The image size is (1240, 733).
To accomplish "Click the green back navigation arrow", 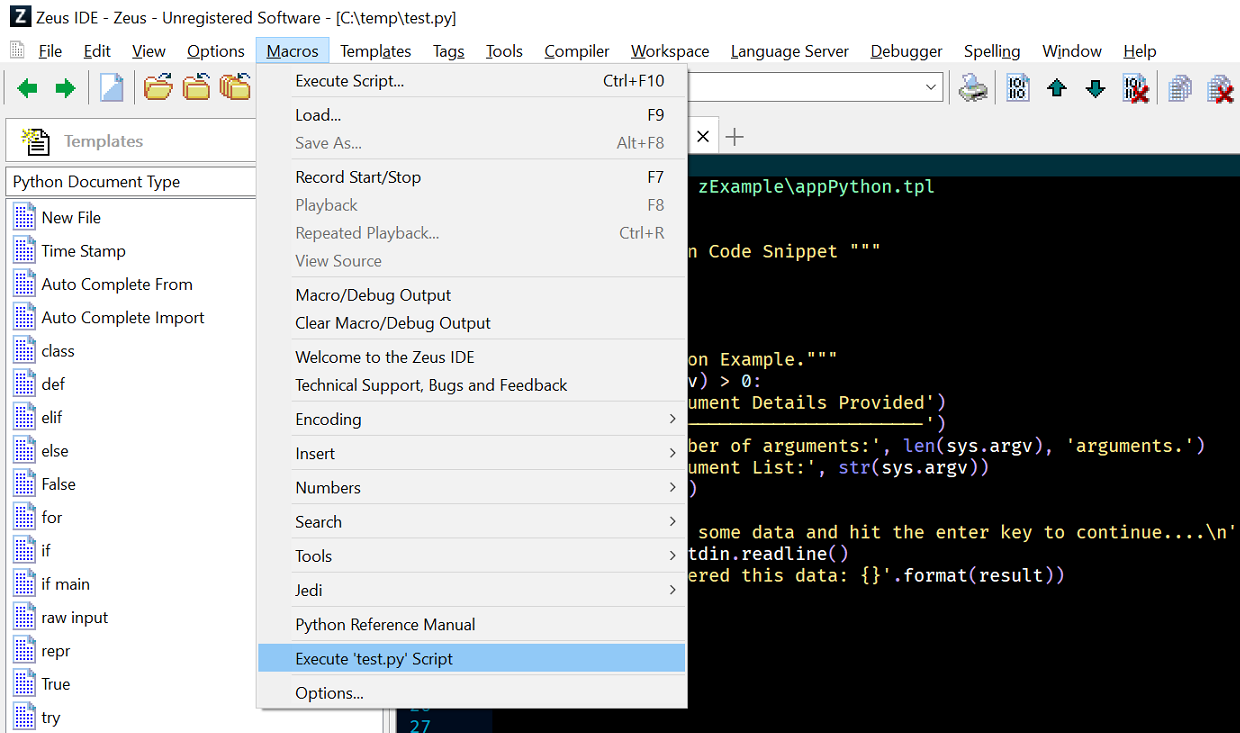I will click(28, 89).
